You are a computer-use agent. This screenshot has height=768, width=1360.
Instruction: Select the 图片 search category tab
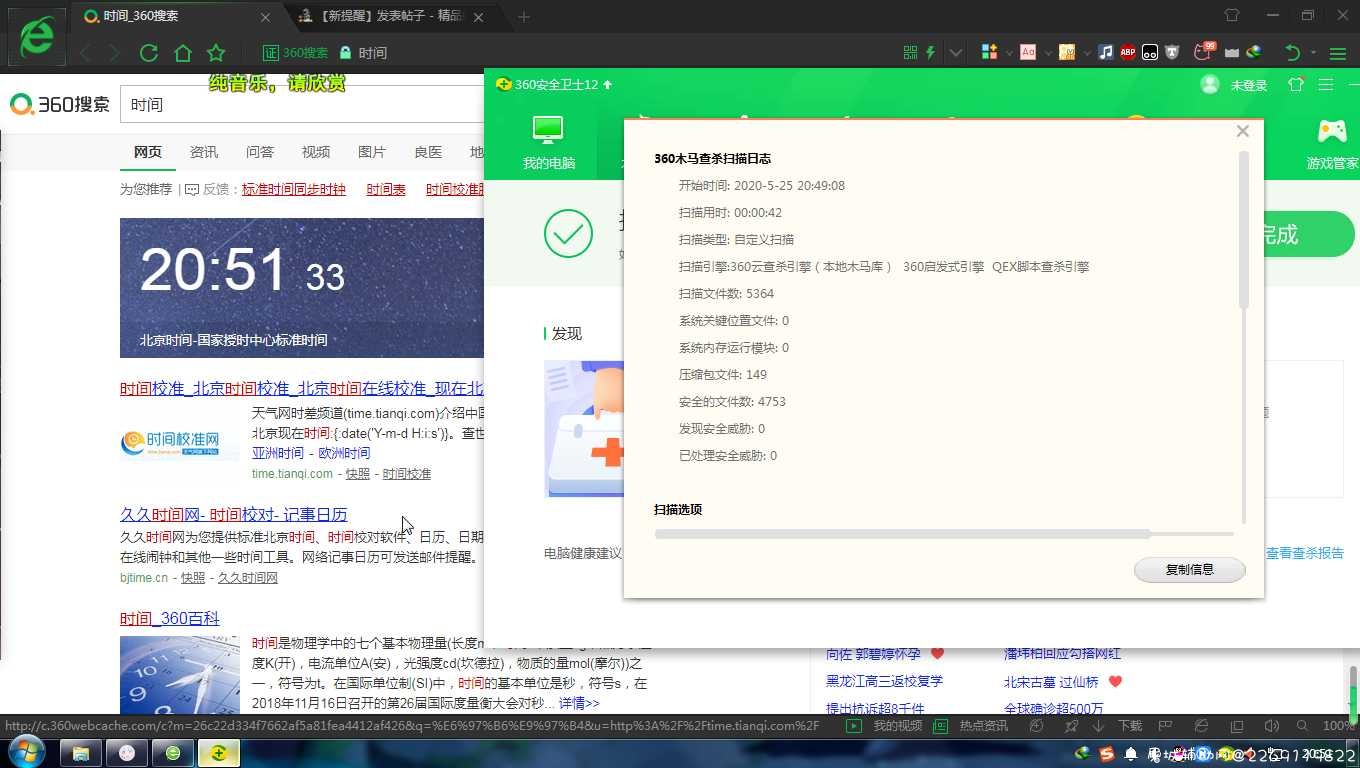(372, 151)
